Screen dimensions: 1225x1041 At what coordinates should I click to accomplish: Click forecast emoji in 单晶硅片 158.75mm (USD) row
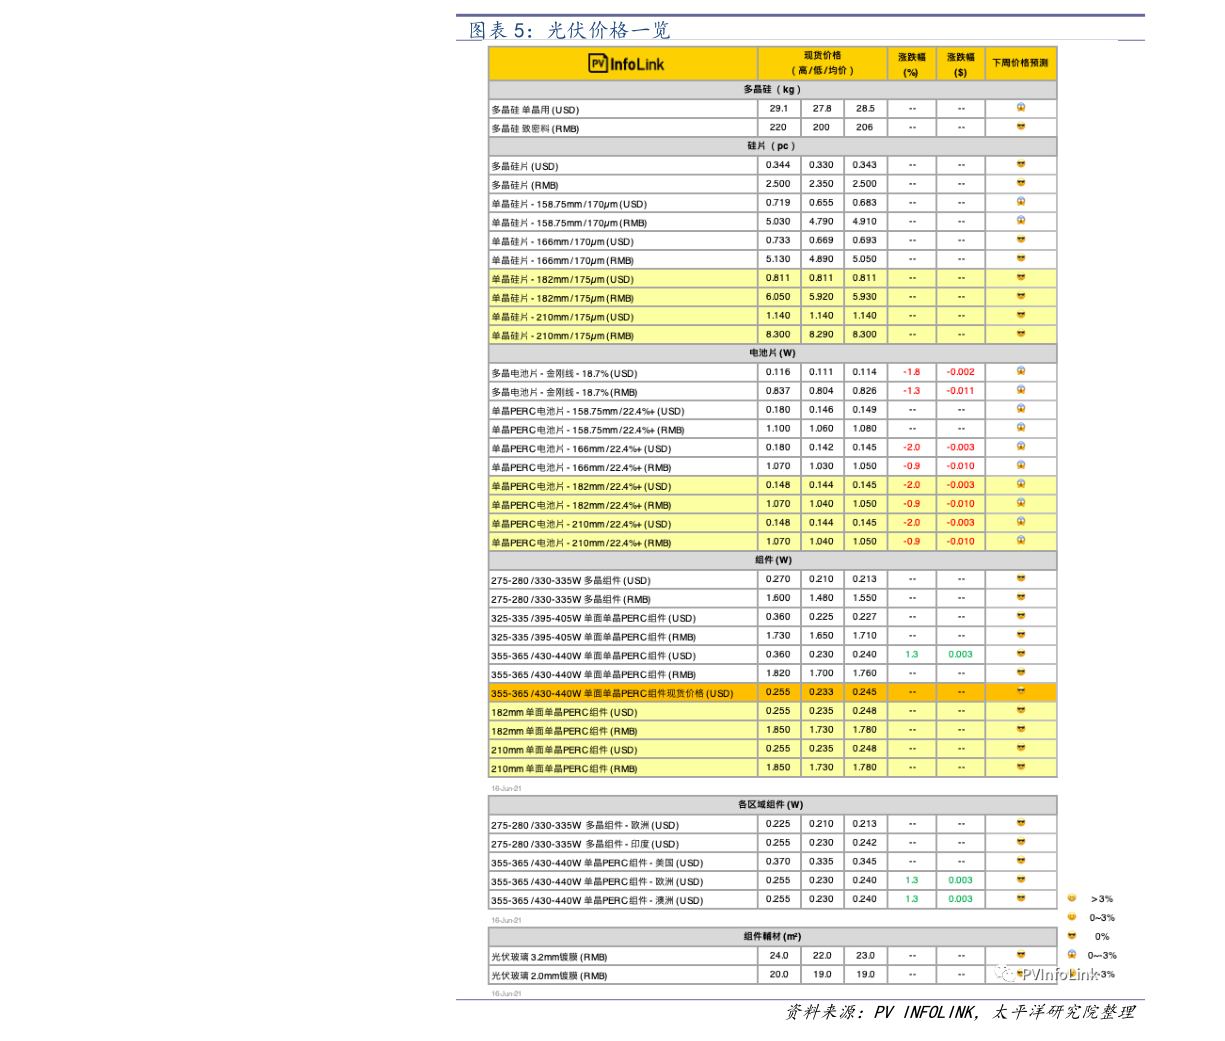(1021, 201)
